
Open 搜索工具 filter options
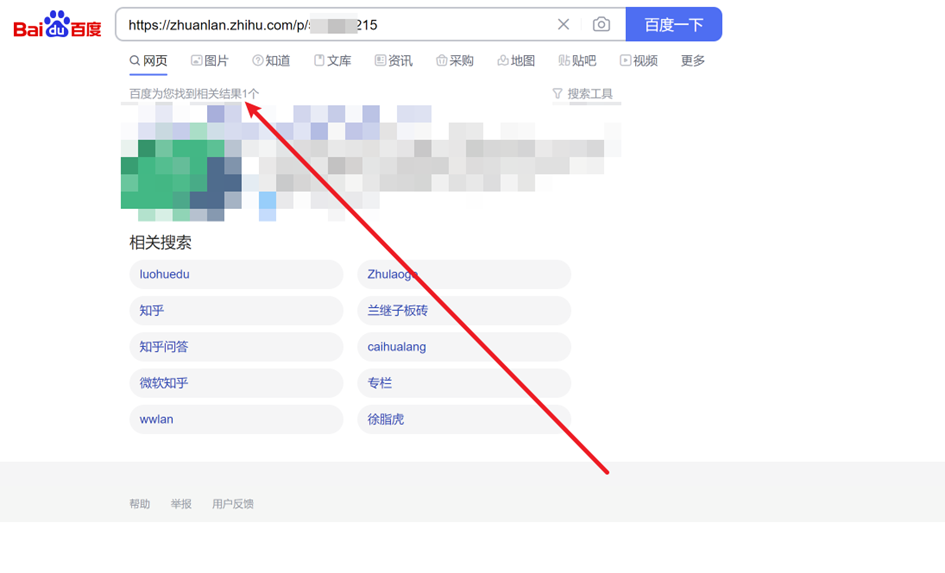point(583,93)
